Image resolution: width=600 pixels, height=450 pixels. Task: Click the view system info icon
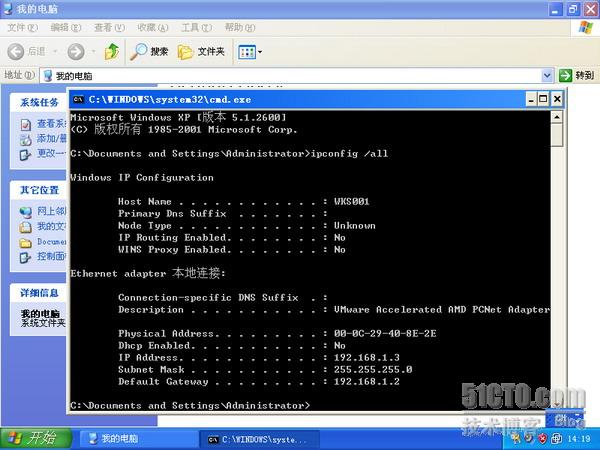point(25,124)
